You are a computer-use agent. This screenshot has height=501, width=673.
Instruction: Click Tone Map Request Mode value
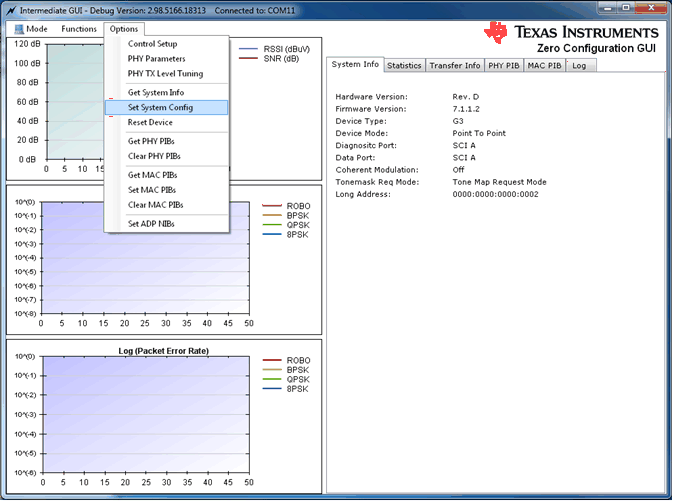pos(499,182)
